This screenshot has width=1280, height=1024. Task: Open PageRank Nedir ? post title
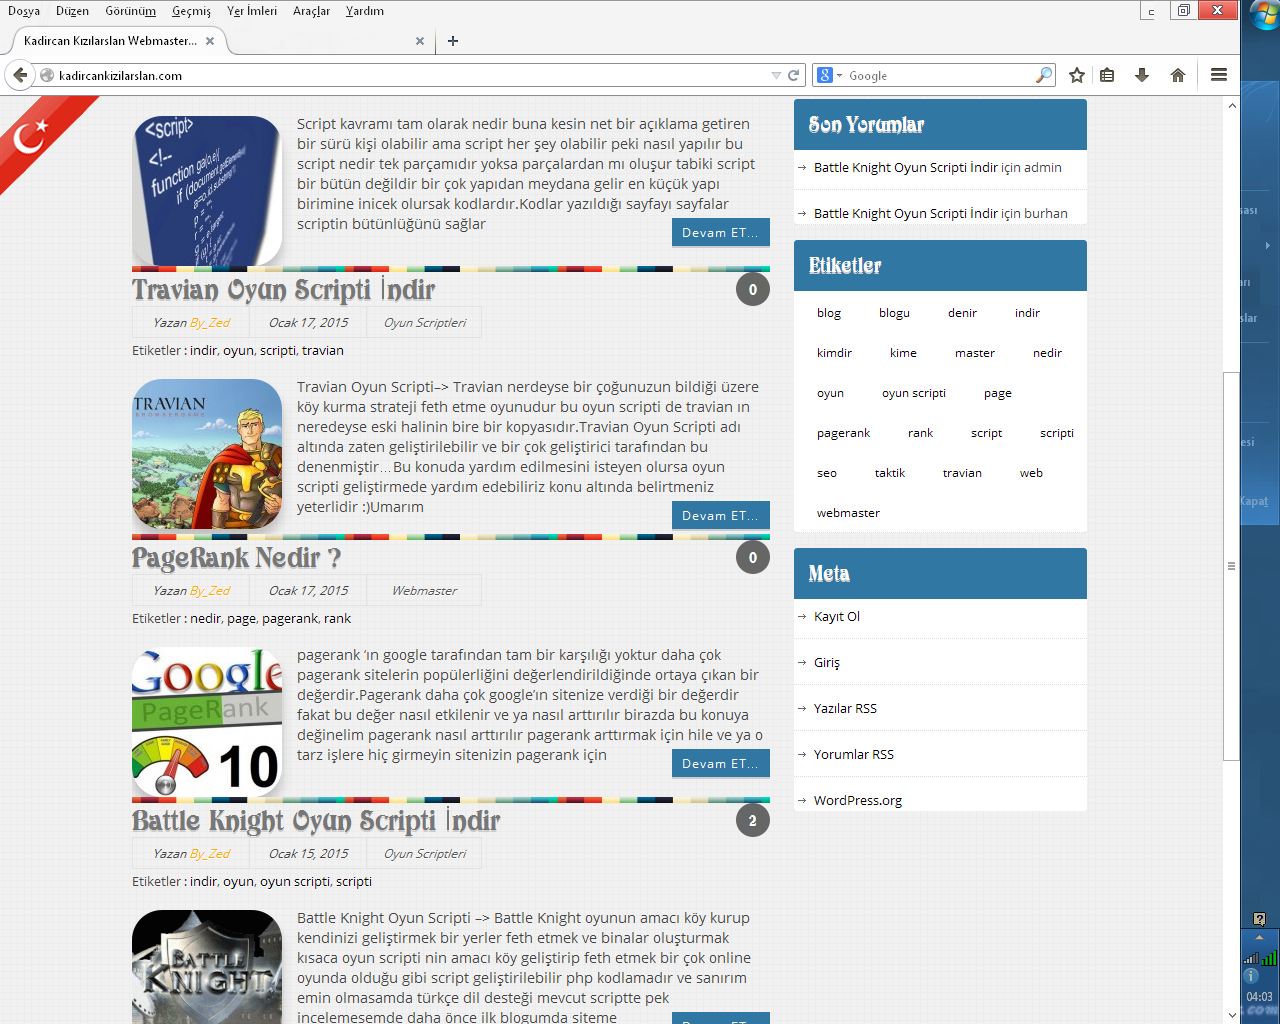pos(236,558)
